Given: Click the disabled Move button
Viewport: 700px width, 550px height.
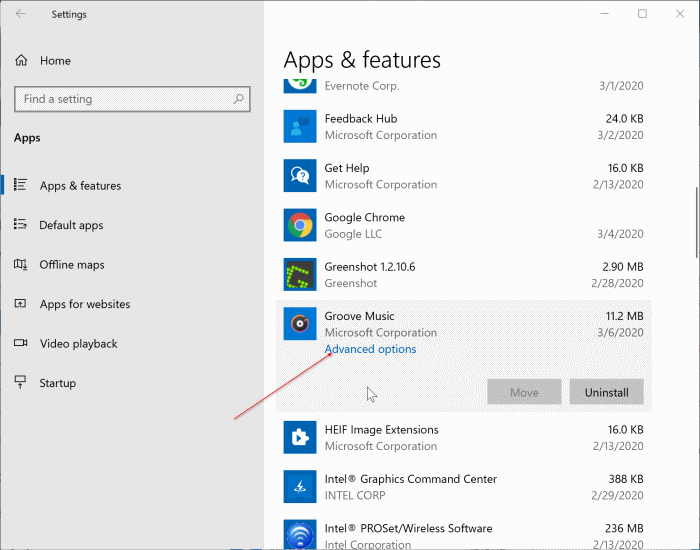Looking at the screenshot, I should pyautogui.click(x=524, y=392).
